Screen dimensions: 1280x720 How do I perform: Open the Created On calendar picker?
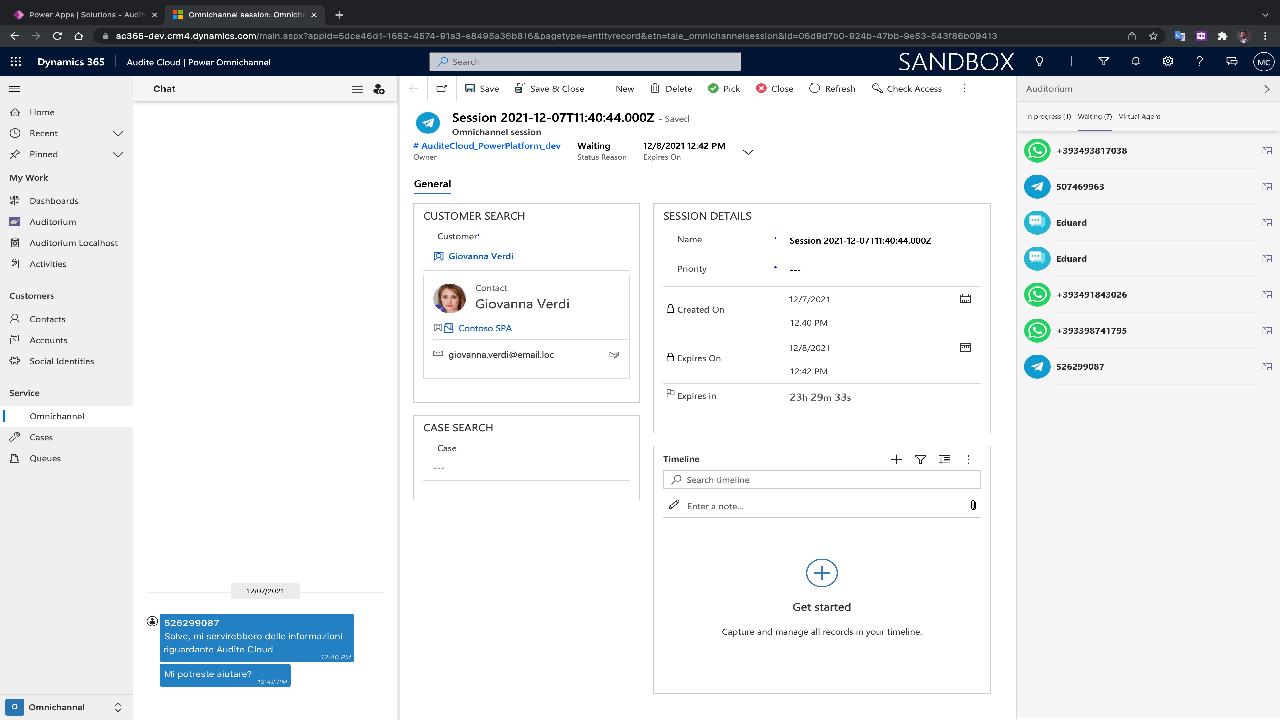965,299
